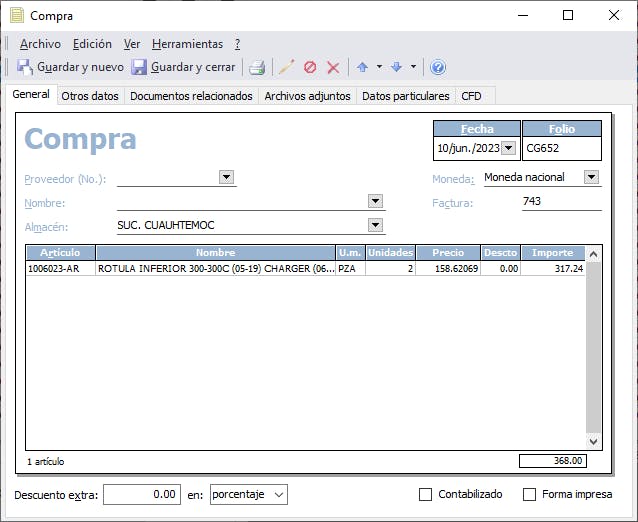The height and width of the screenshot is (522, 638).
Task: Click the pencil edit icon
Action: coord(286,67)
